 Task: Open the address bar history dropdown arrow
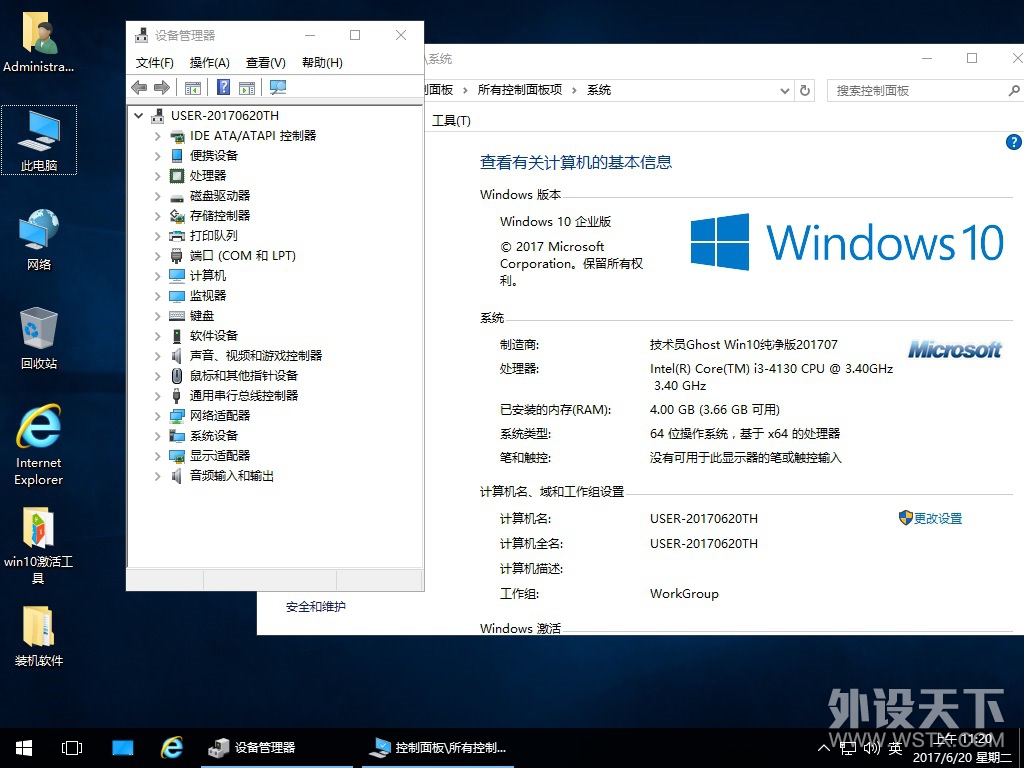pyautogui.click(x=785, y=91)
